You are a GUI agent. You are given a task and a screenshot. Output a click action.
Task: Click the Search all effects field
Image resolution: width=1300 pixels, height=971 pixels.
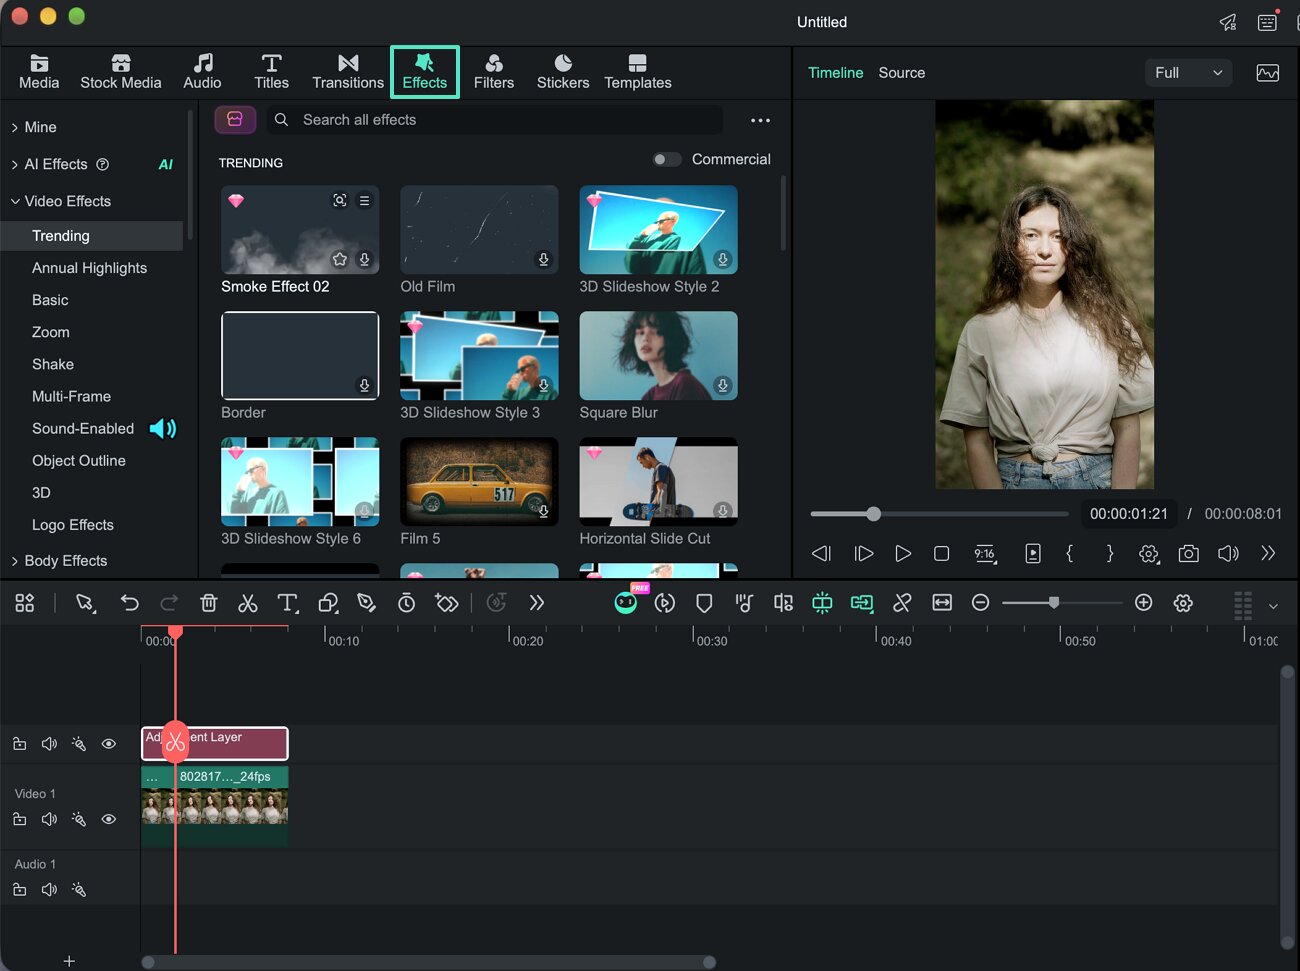(496, 120)
